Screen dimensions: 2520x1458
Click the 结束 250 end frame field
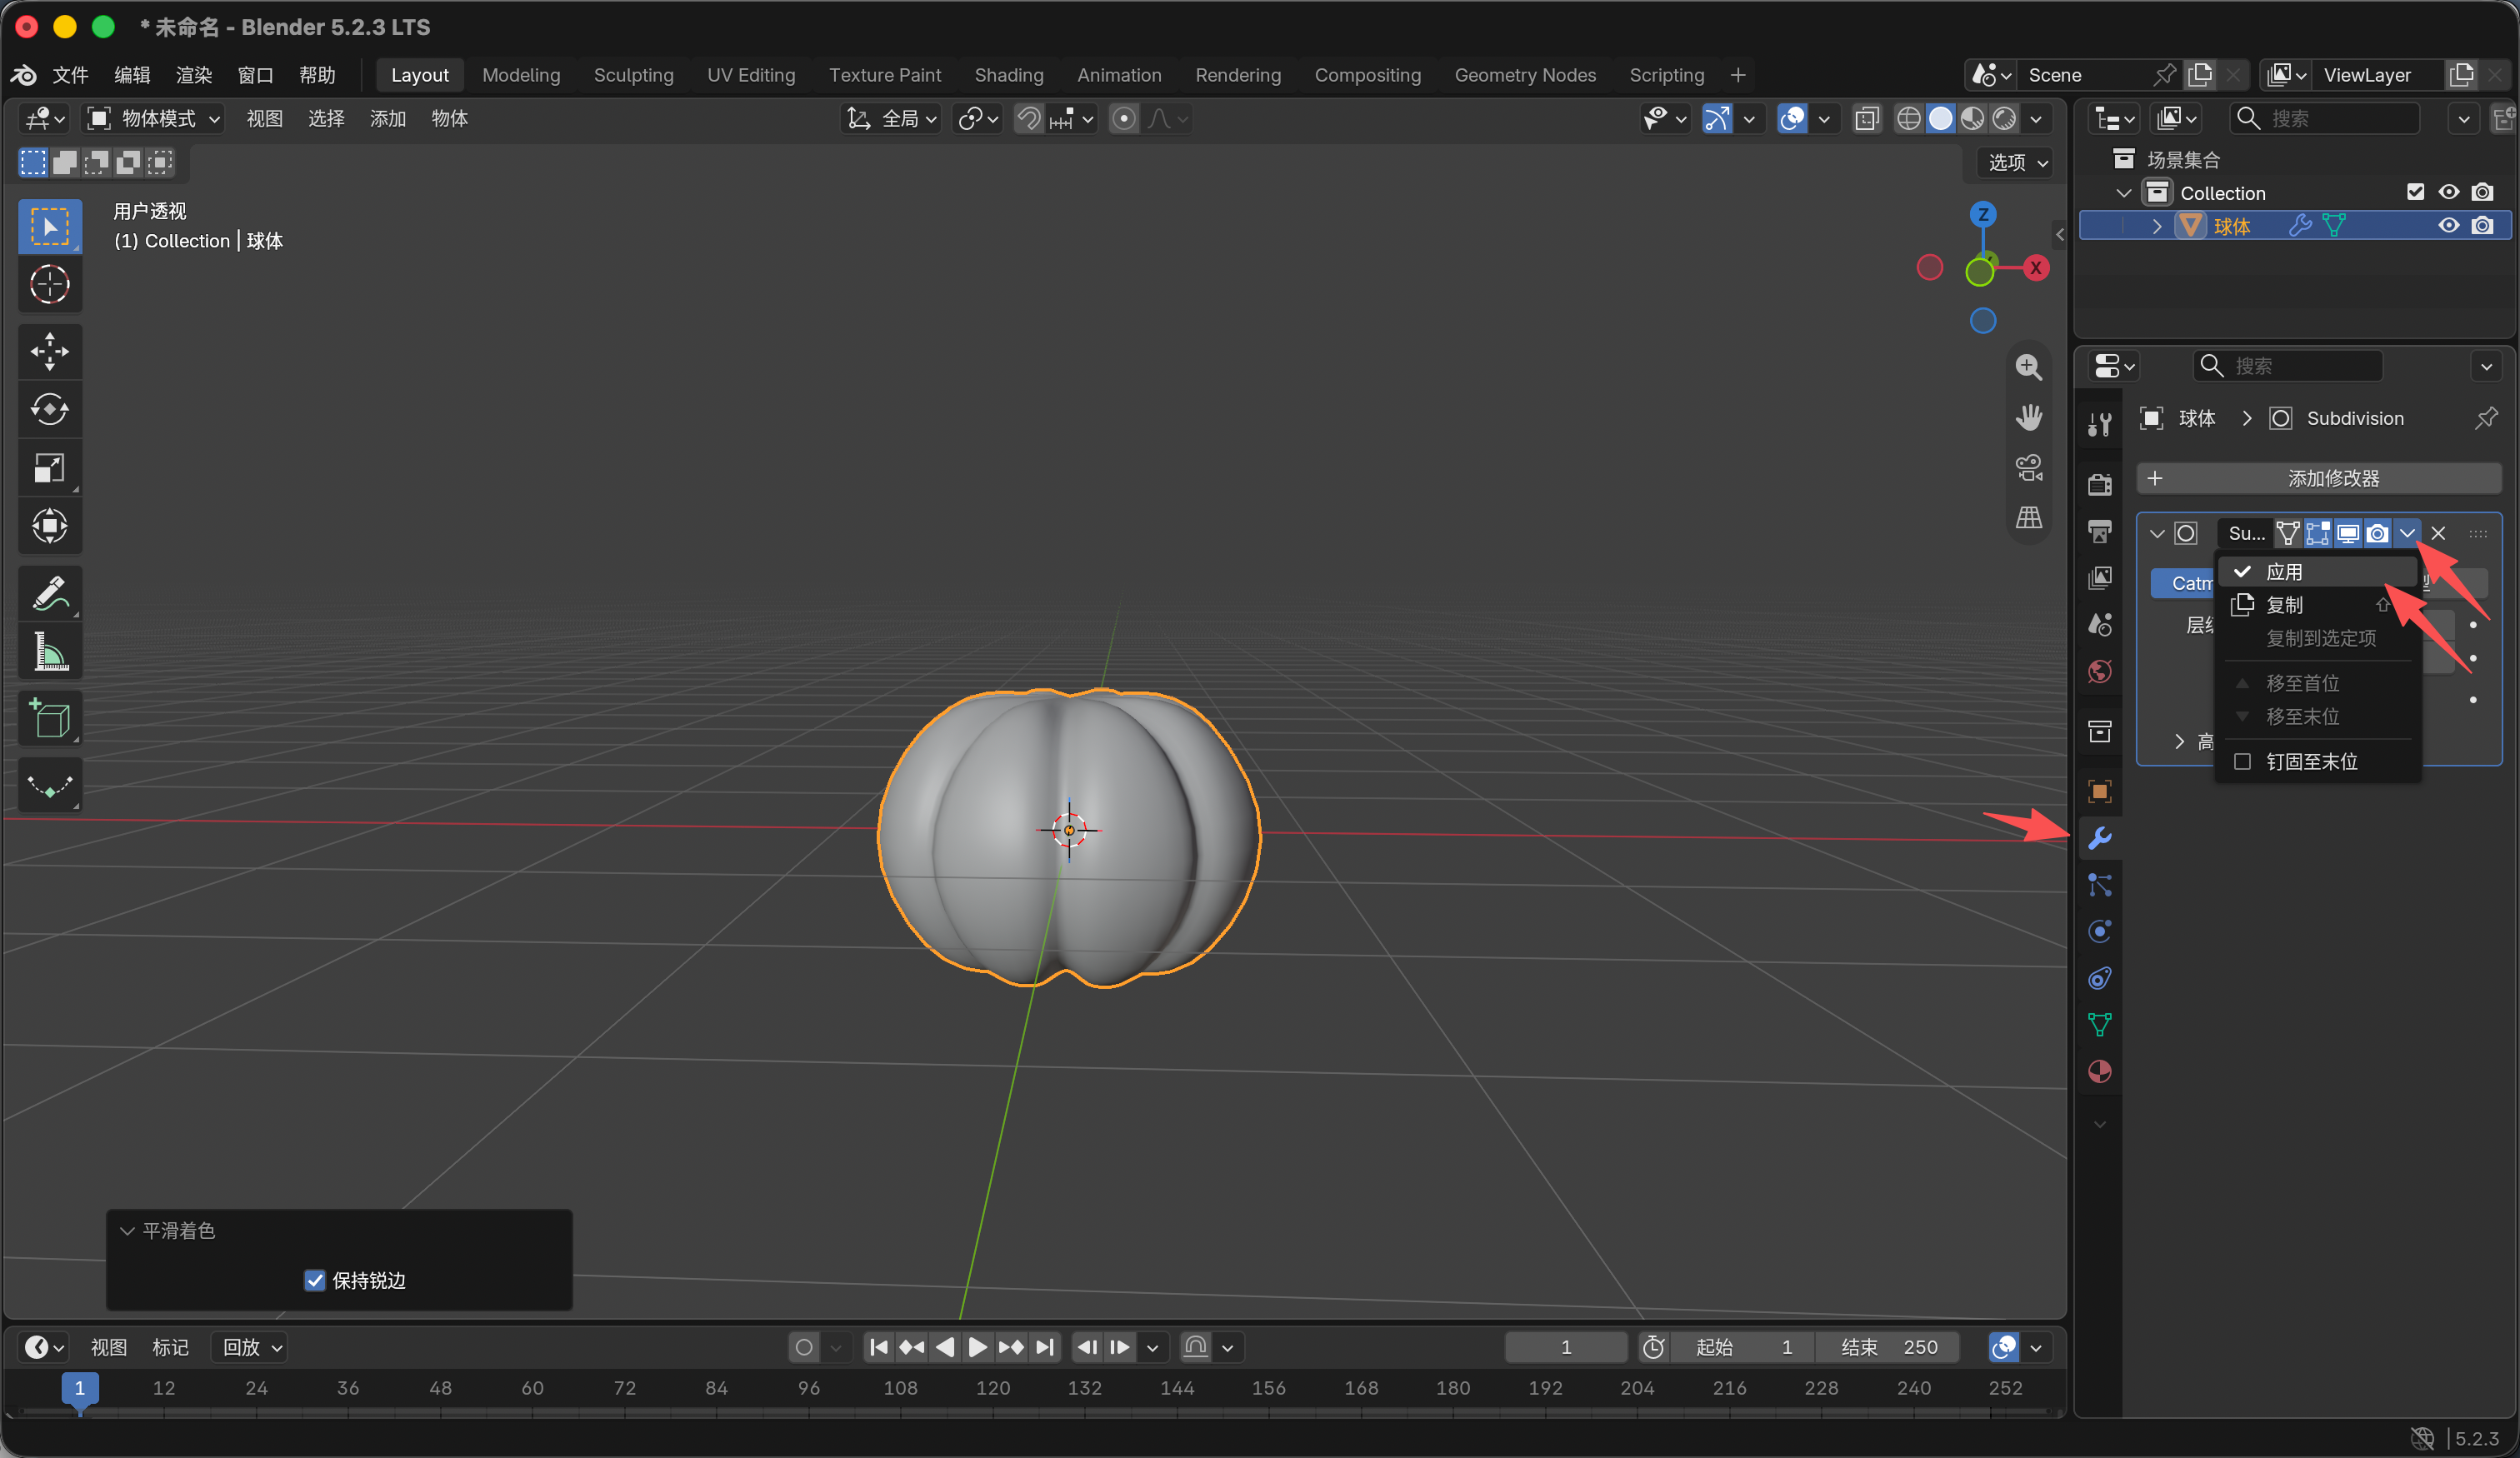(1888, 1347)
